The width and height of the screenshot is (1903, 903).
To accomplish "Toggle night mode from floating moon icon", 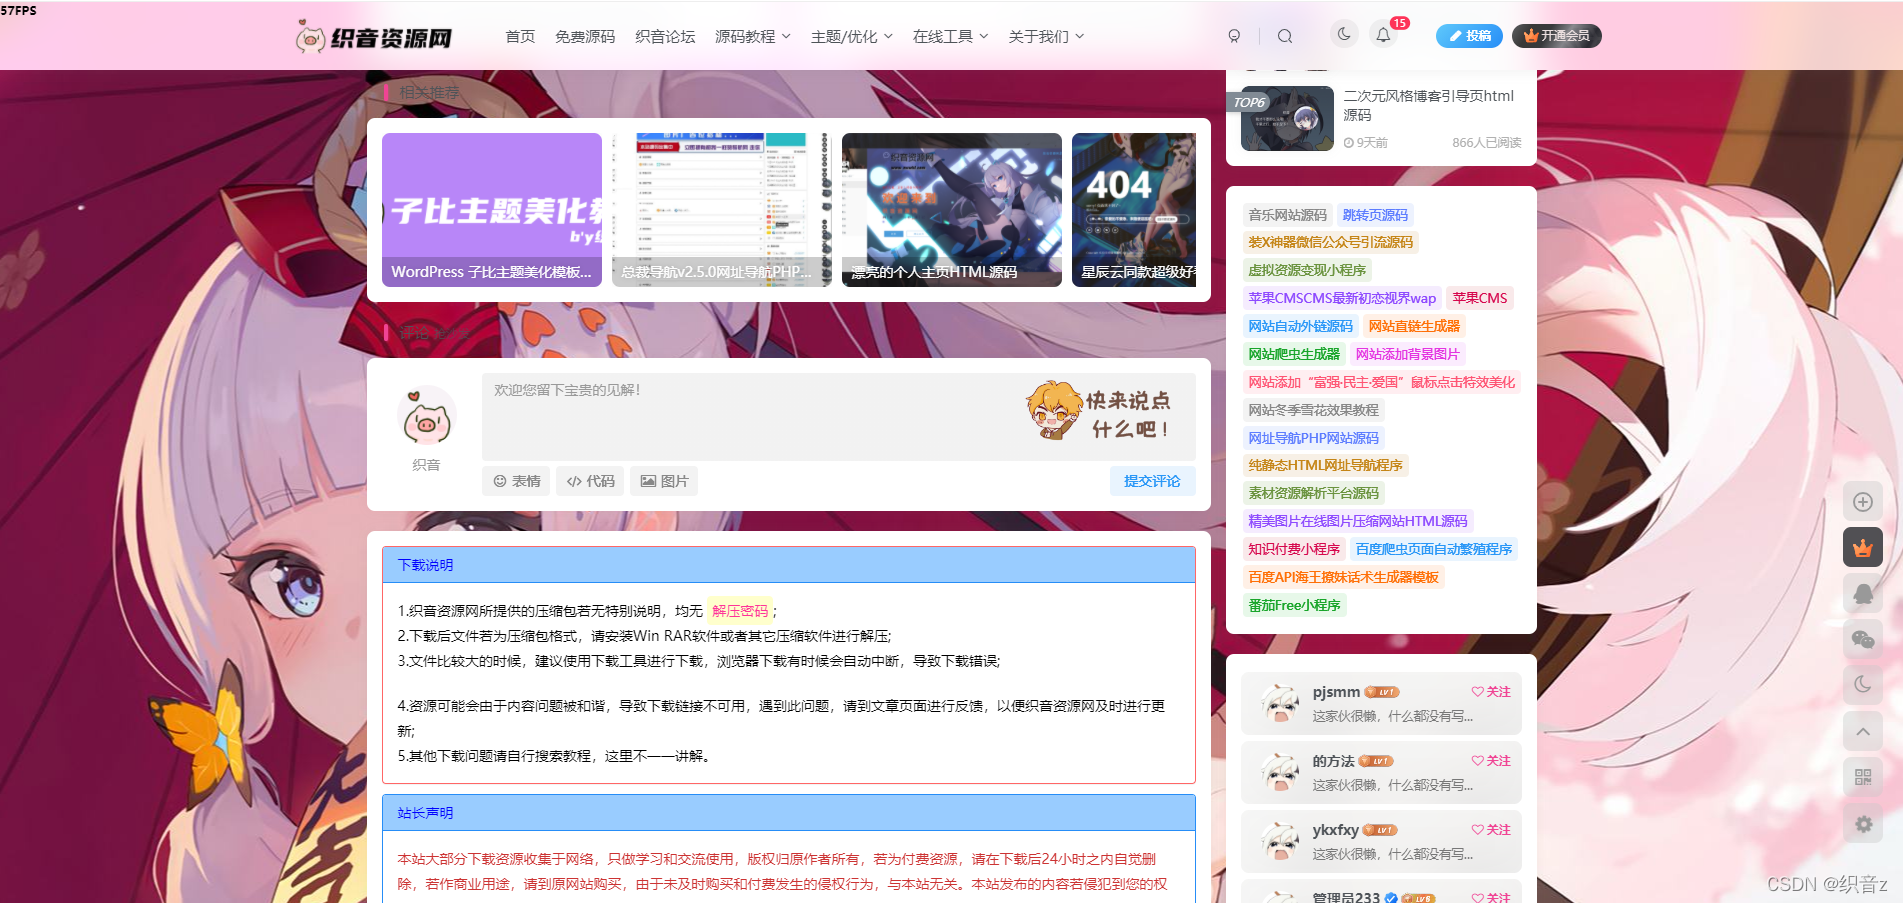I will (1863, 685).
